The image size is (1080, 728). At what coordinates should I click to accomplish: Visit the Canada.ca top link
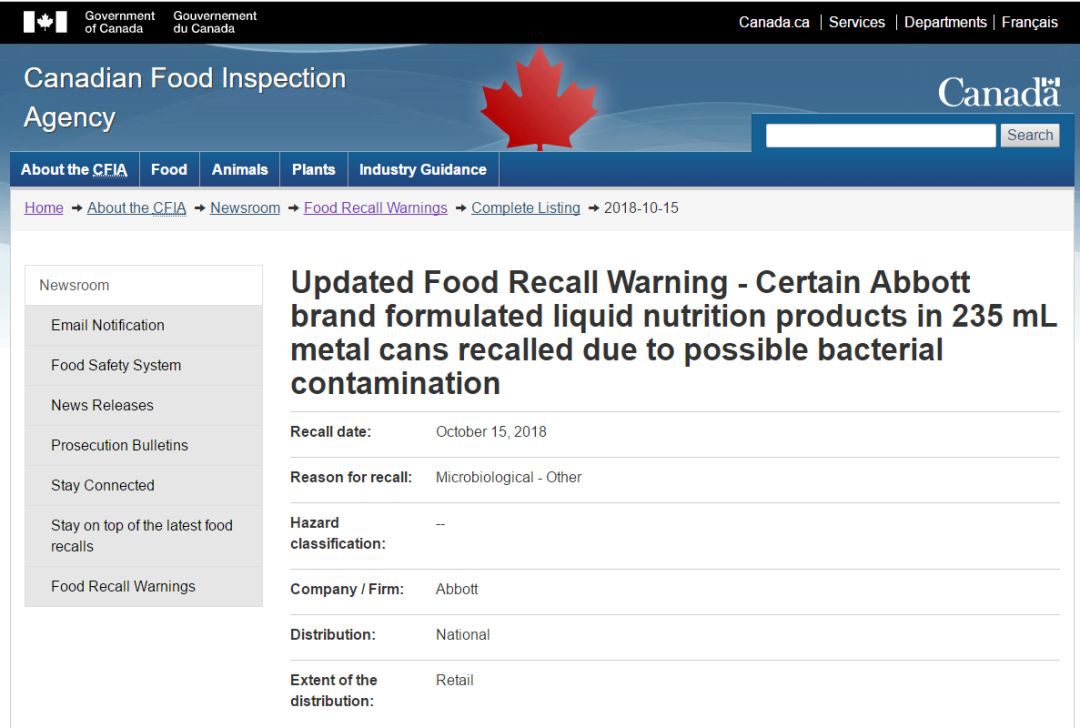(774, 22)
